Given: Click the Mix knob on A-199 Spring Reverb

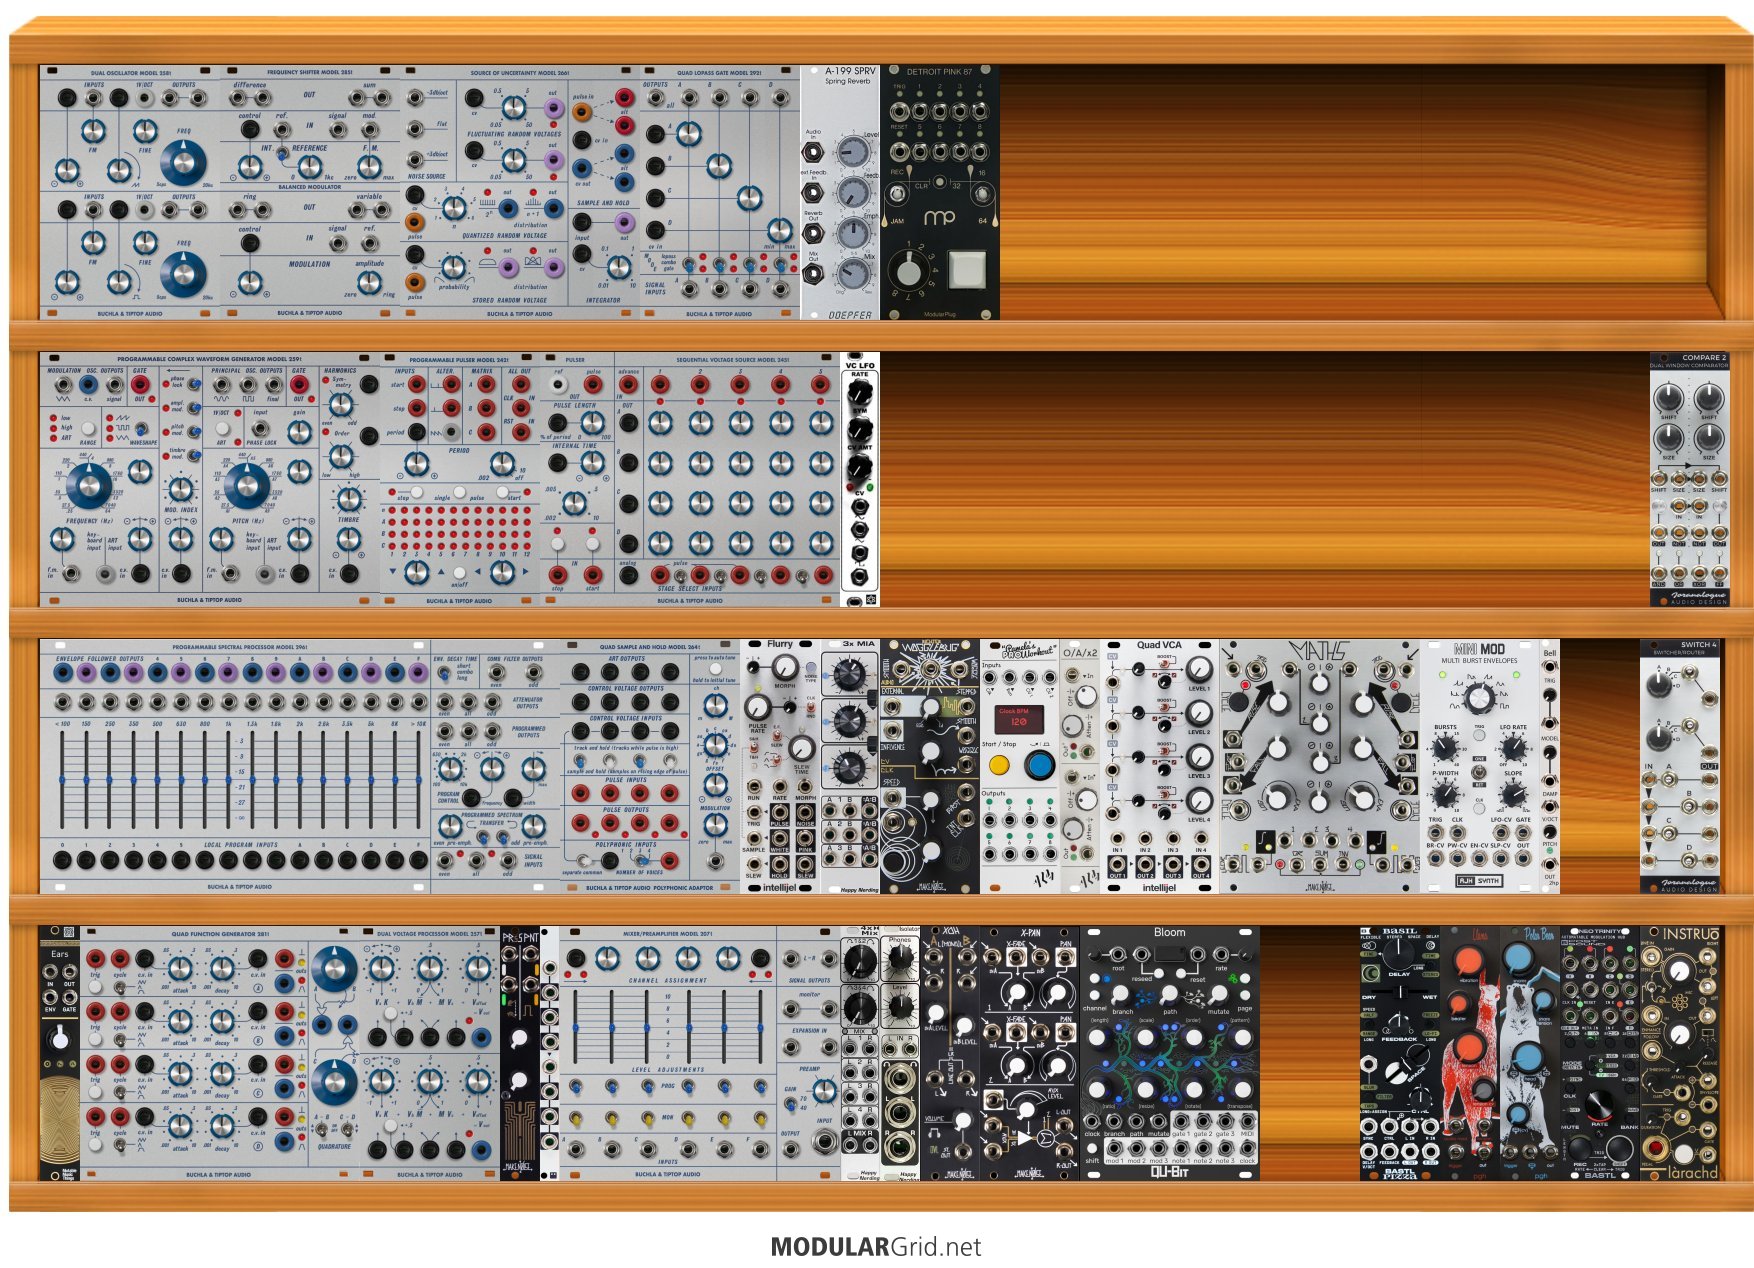Looking at the screenshot, I should (853, 272).
